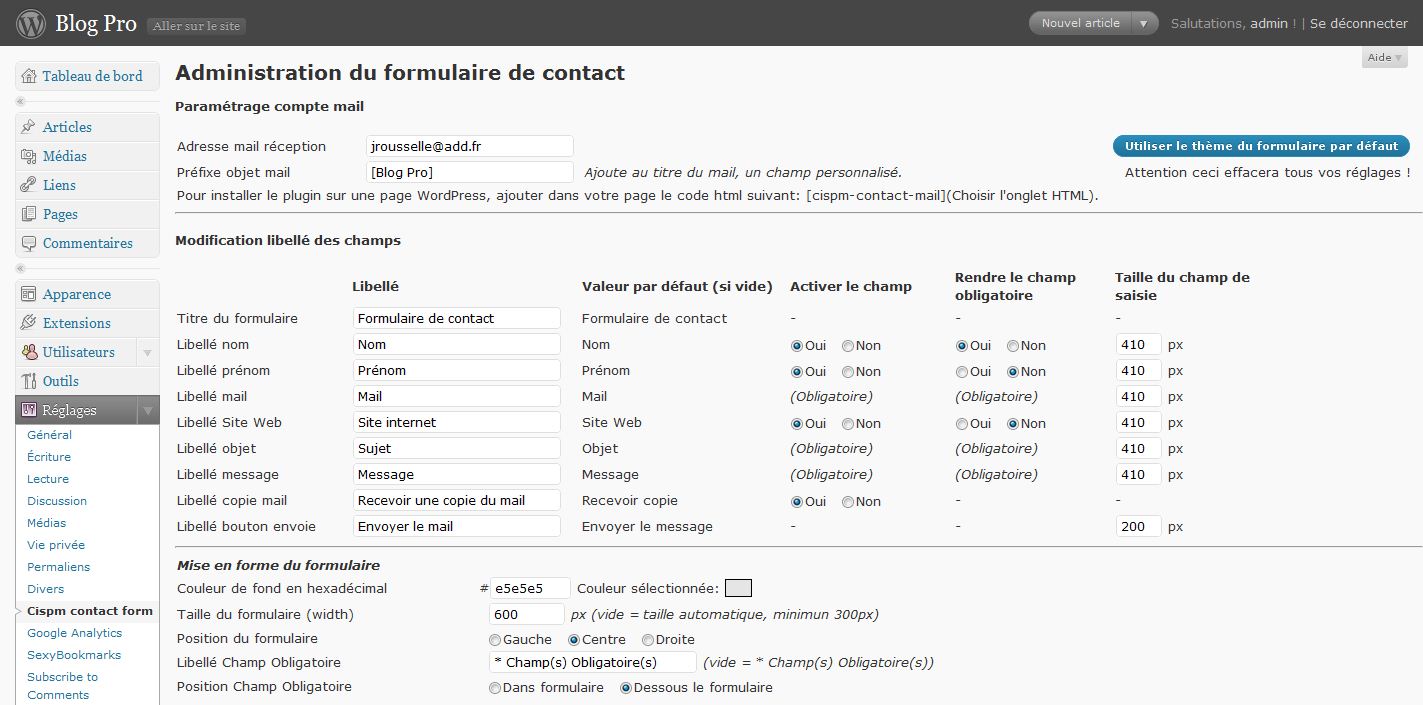1423x705 pixels.
Task: Open the Nouvel article dropdown arrow
Action: (1144, 24)
